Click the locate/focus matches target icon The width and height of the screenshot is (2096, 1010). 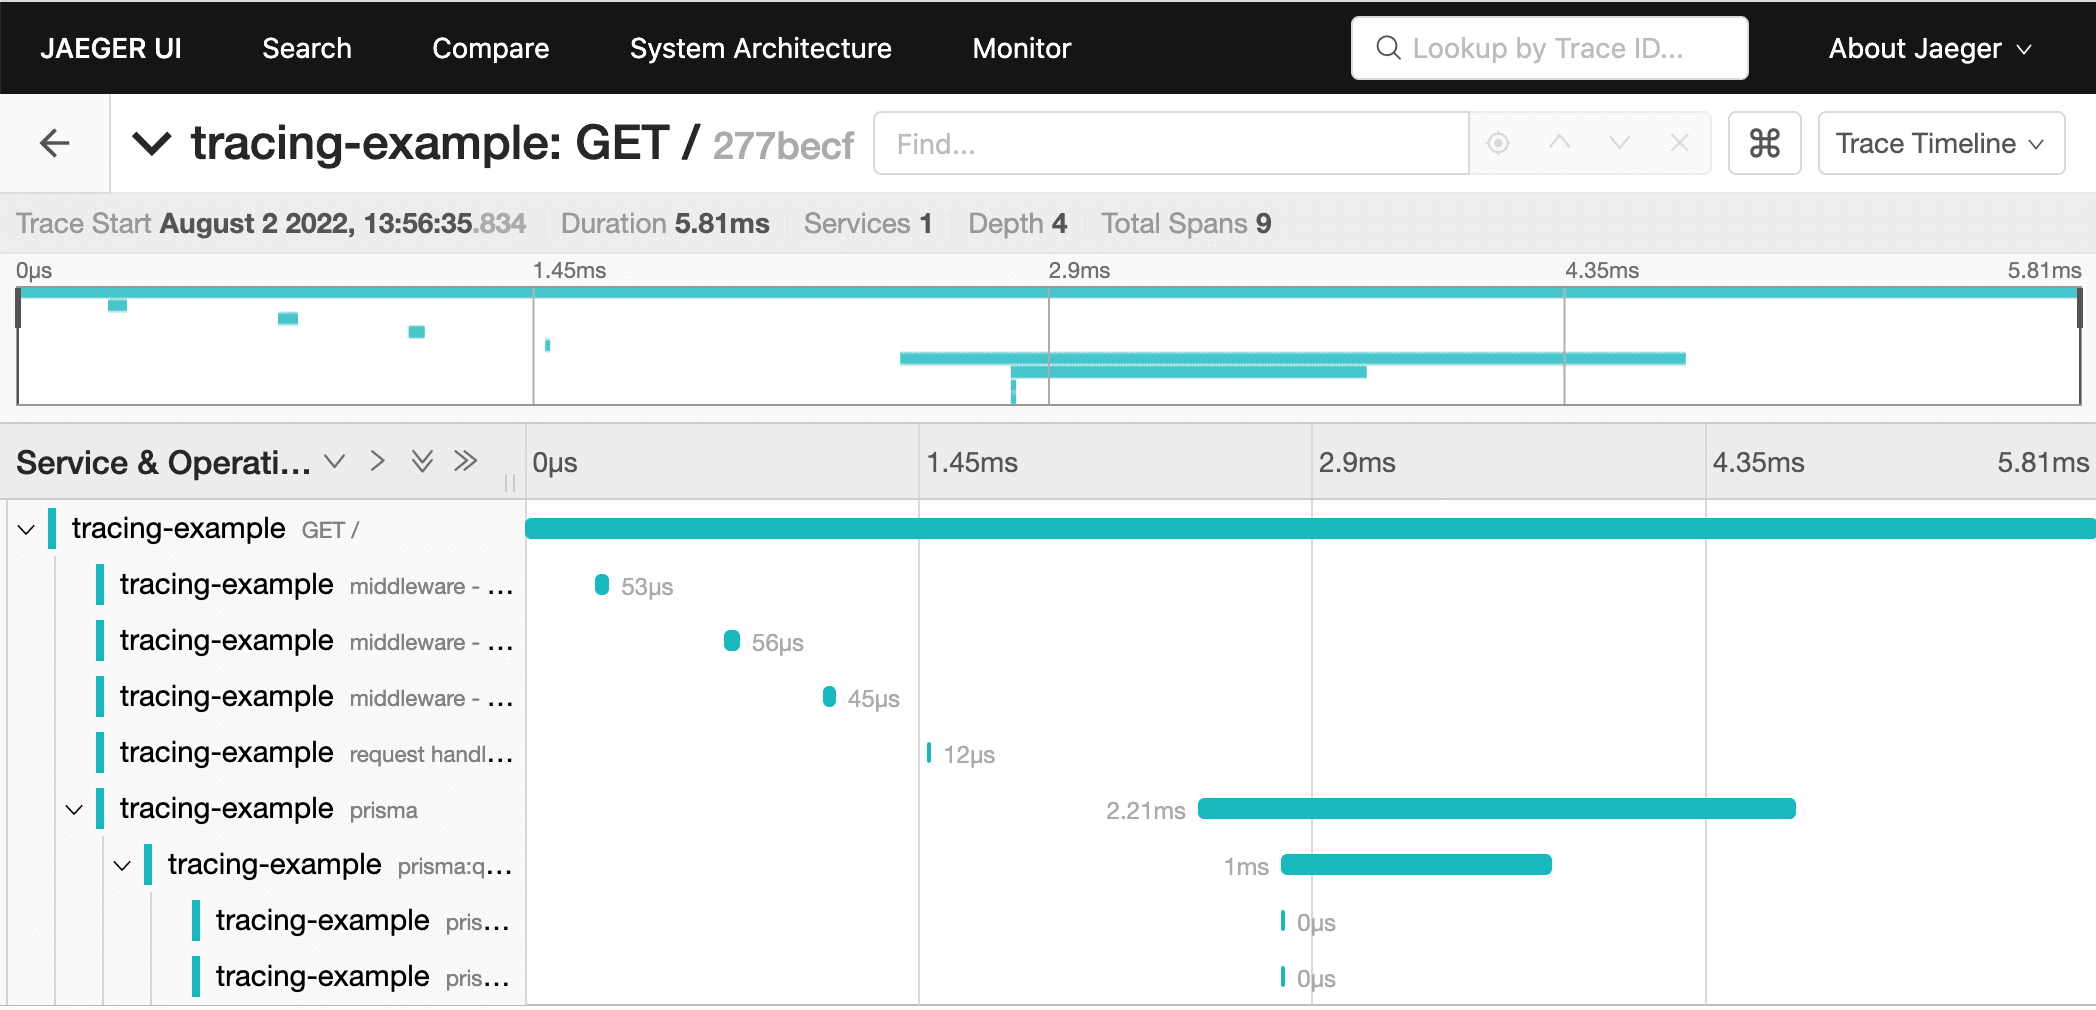(x=1498, y=144)
